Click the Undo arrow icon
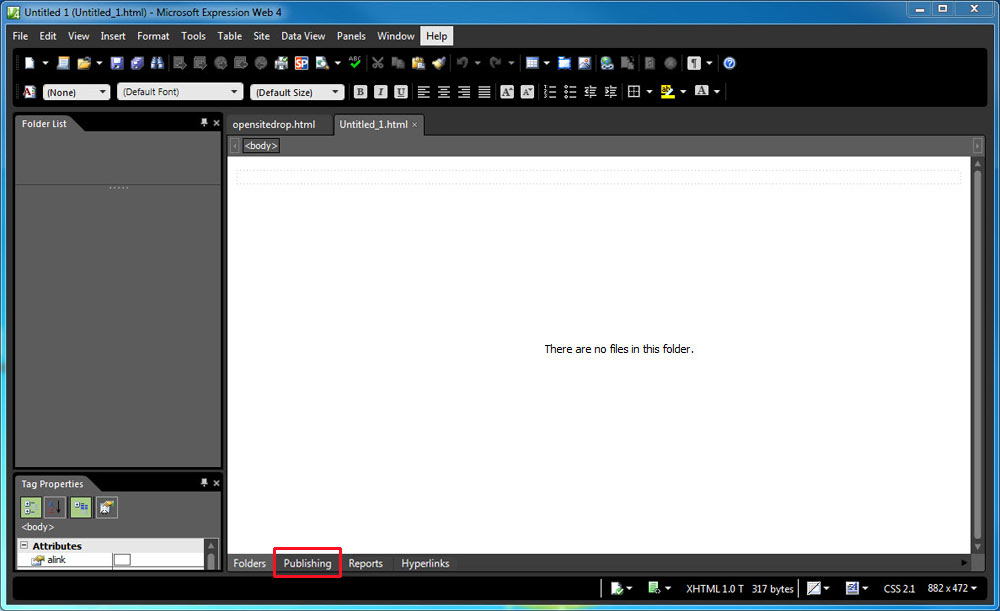 (x=462, y=63)
